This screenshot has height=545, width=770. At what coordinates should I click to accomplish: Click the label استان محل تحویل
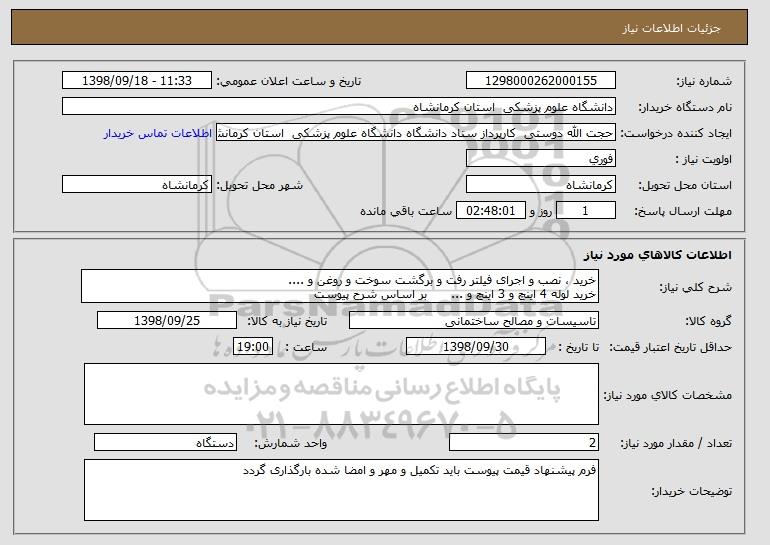pos(685,186)
